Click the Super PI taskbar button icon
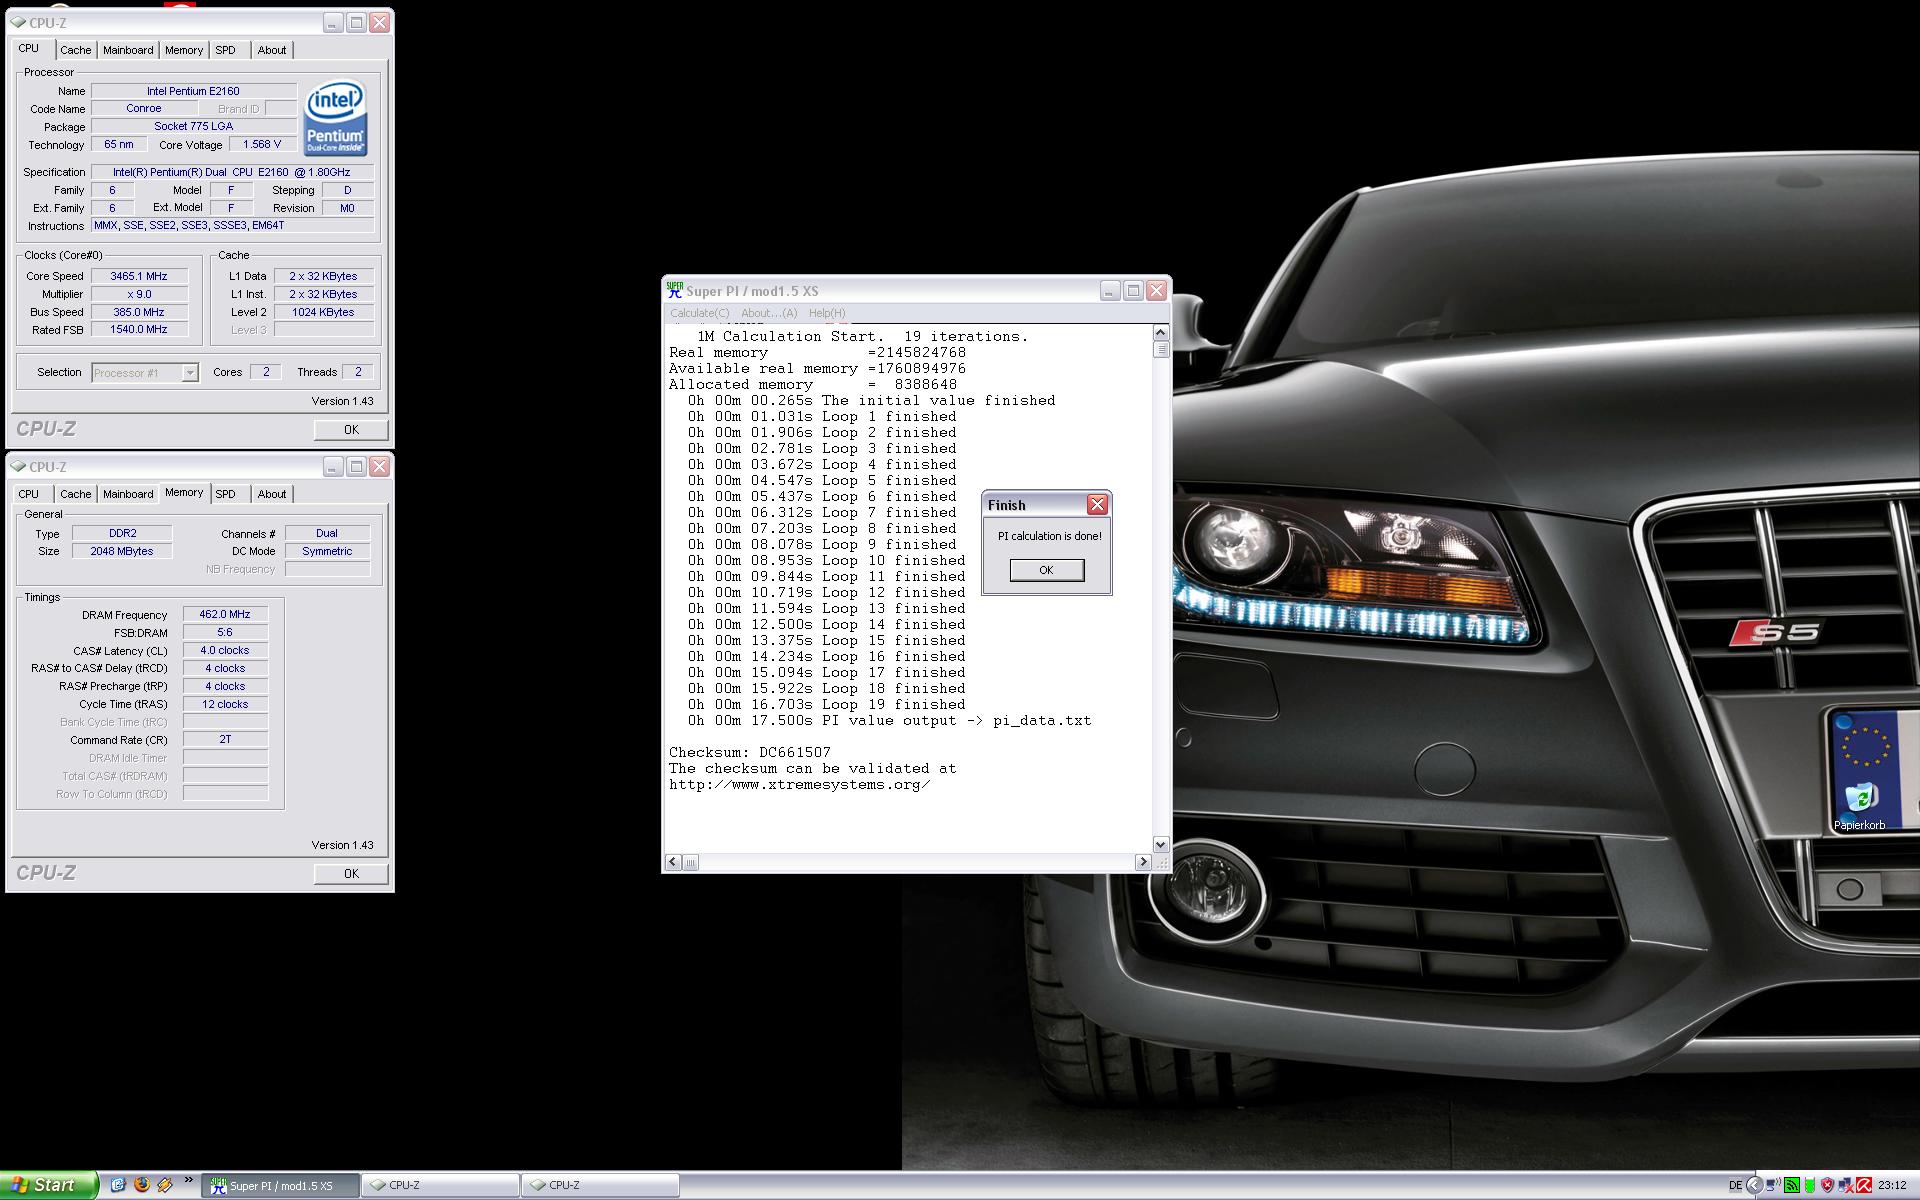The image size is (1920, 1200). coord(218,1185)
